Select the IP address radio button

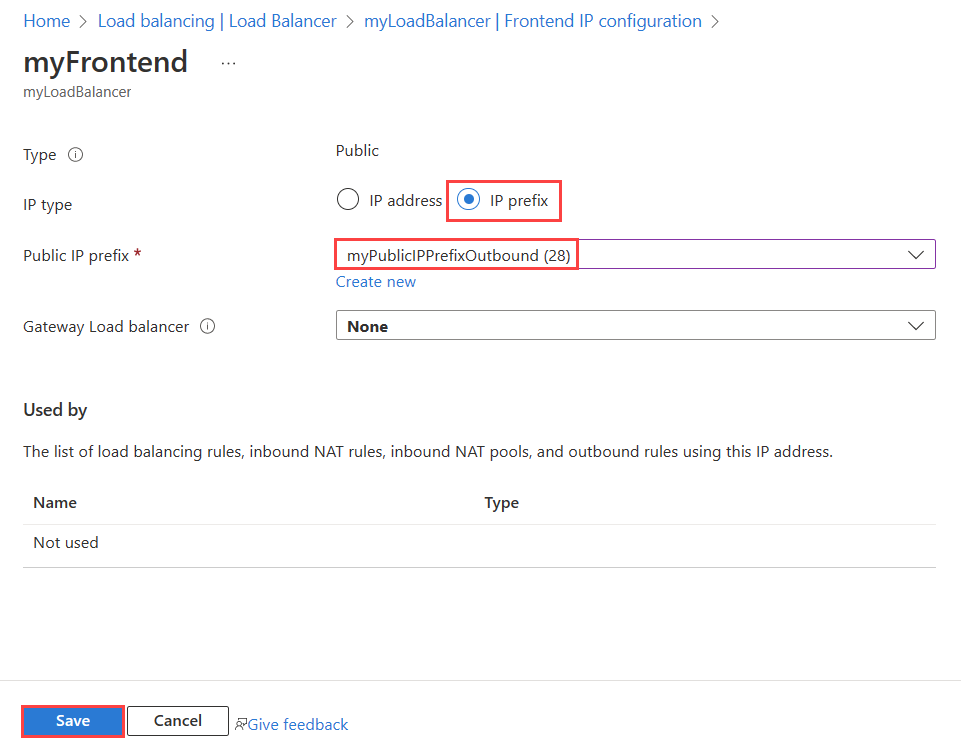coord(348,200)
